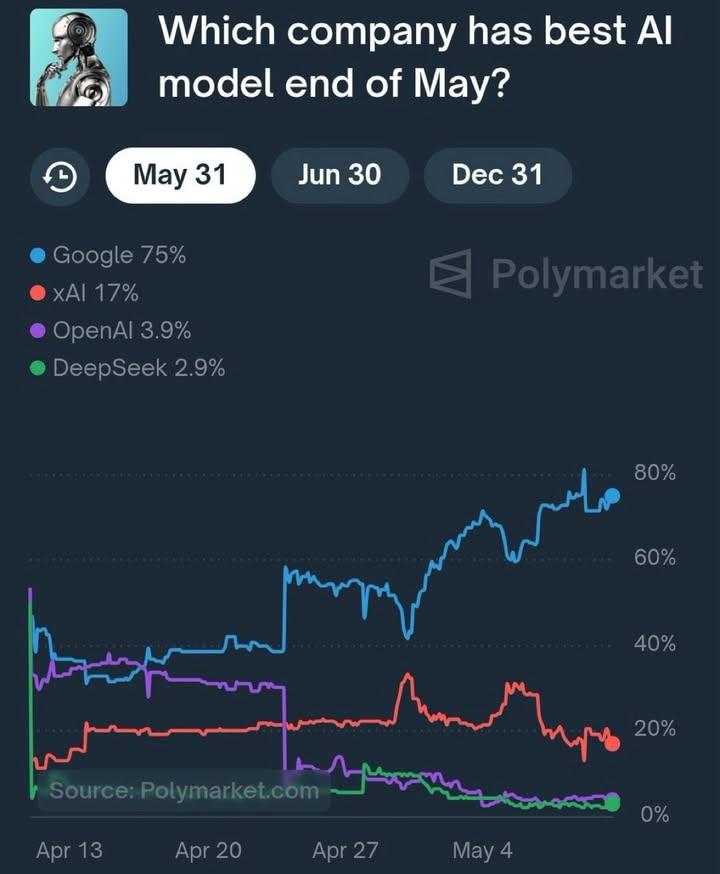720x874 pixels.
Task: Click the Polymarket logo icon
Action: [x=450, y=274]
